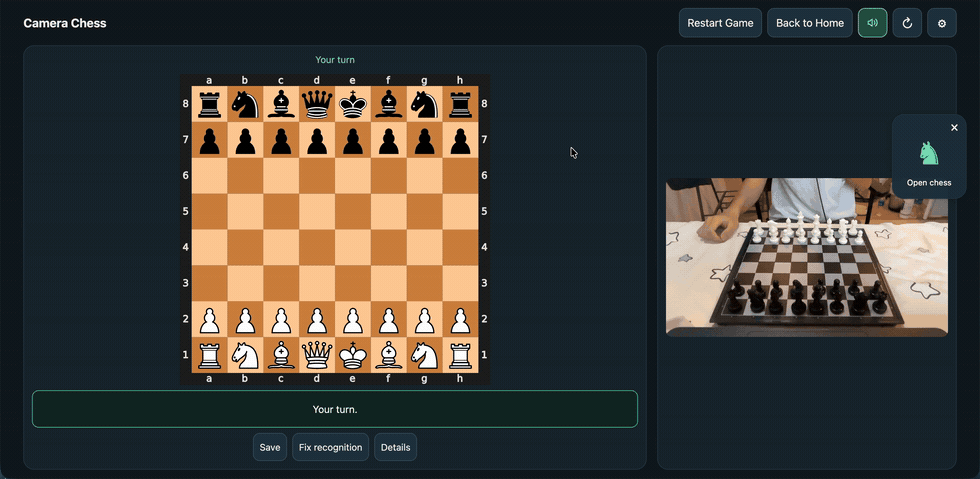Screen dimensions: 980x479
Task: Select the white king on e1
Action: pyautogui.click(x=353, y=355)
